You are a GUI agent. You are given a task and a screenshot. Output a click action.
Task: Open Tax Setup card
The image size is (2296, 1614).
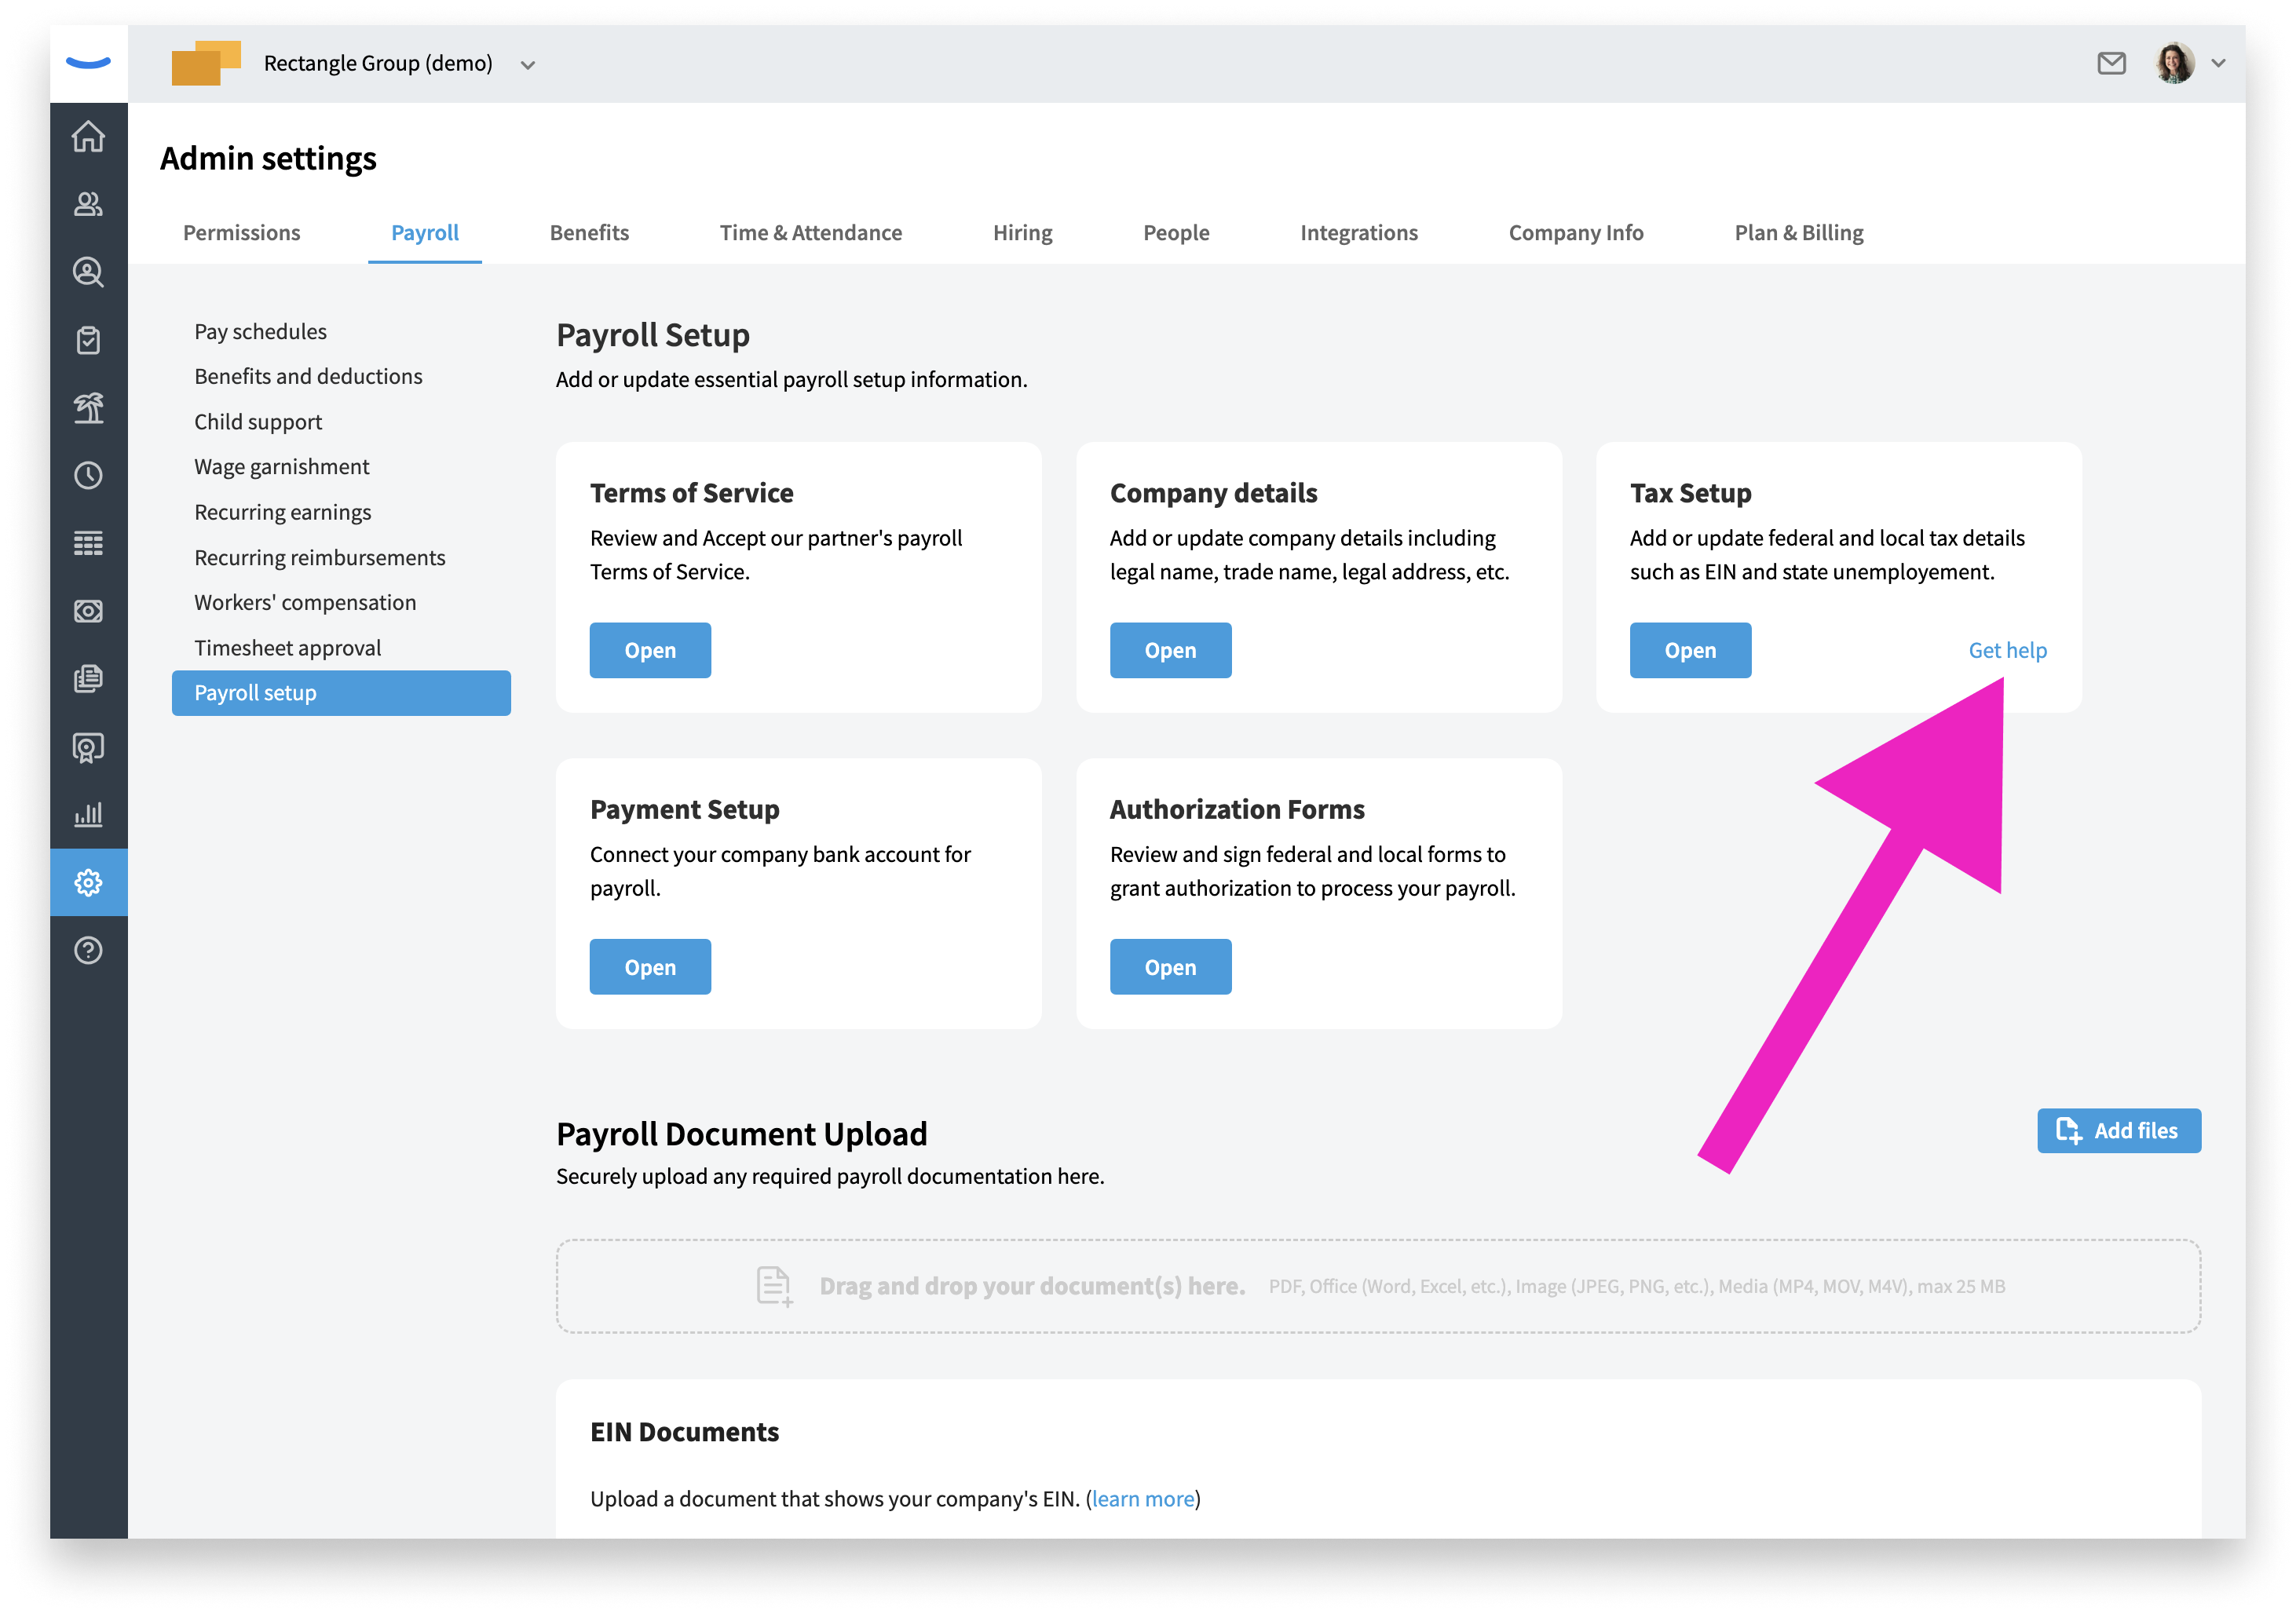[1689, 651]
